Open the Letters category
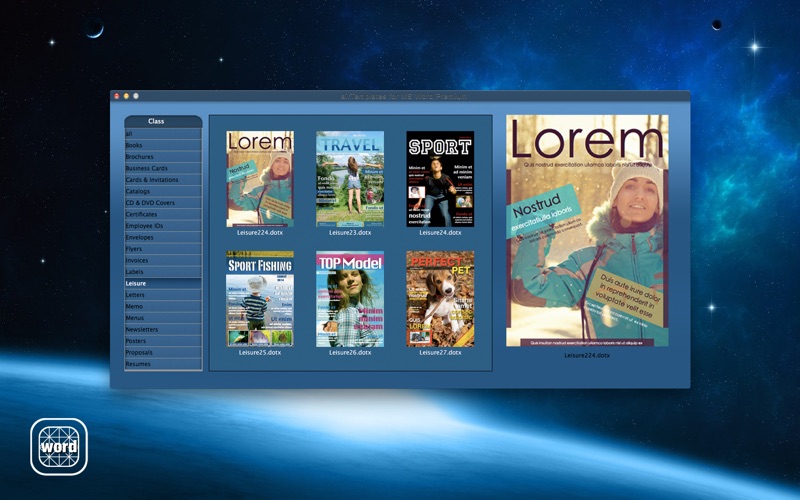This screenshot has width=800, height=500. (x=163, y=295)
